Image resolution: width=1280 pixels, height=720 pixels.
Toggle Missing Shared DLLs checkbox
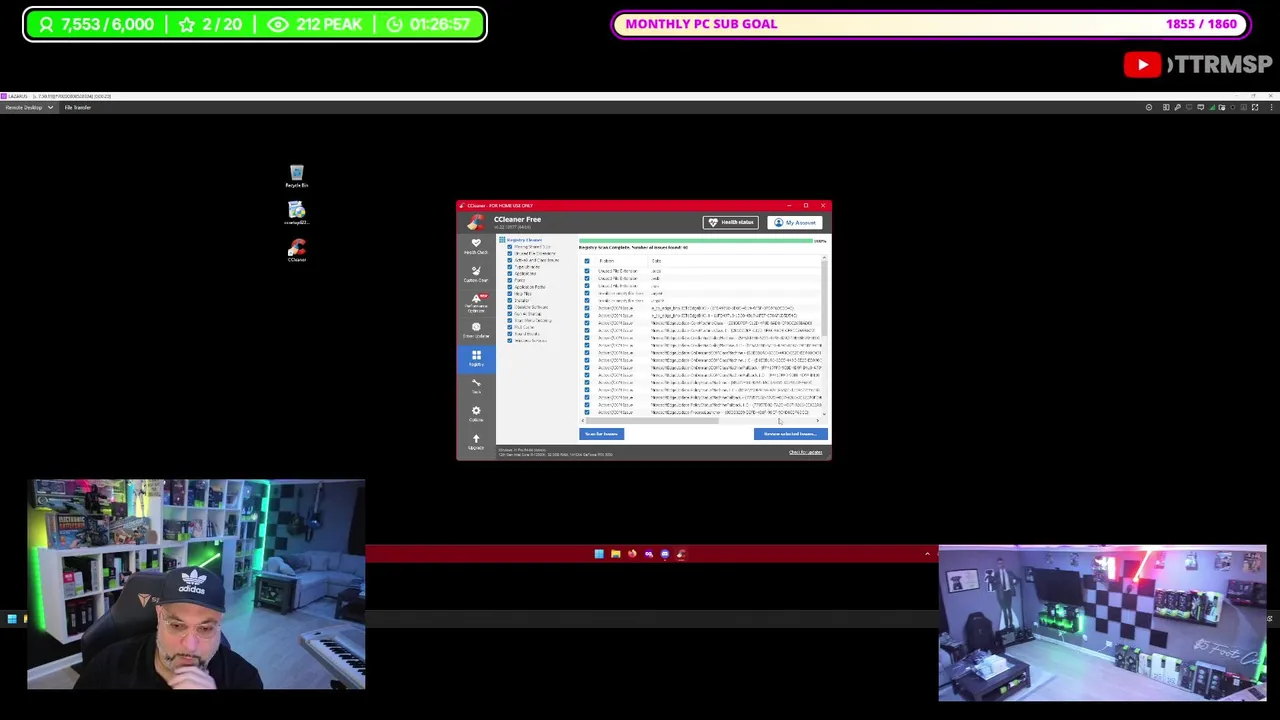[x=510, y=247]
